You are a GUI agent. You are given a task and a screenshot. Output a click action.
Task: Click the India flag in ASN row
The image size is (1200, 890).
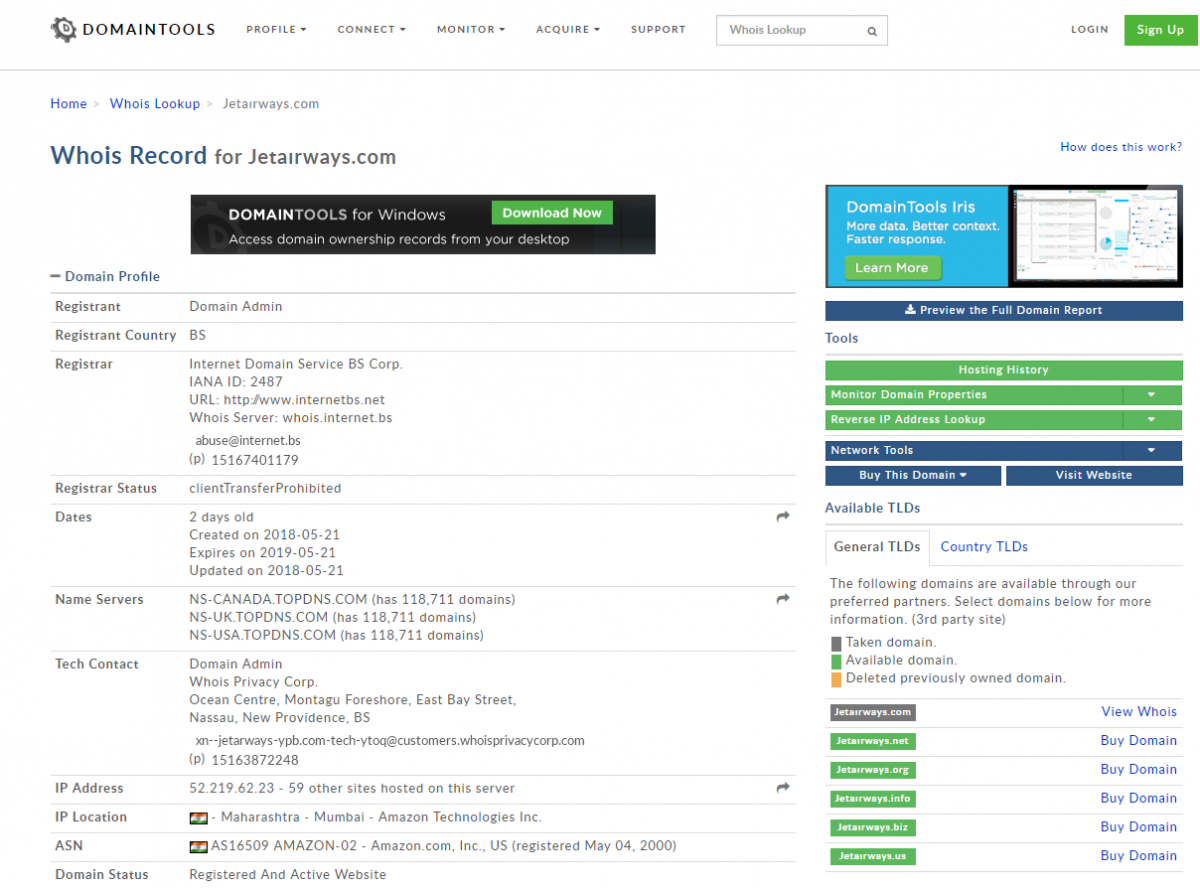coord(198,847)
